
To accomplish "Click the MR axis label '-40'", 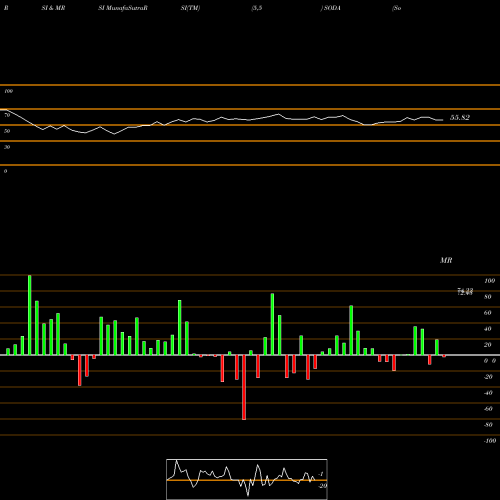I will tap(488, 393).
